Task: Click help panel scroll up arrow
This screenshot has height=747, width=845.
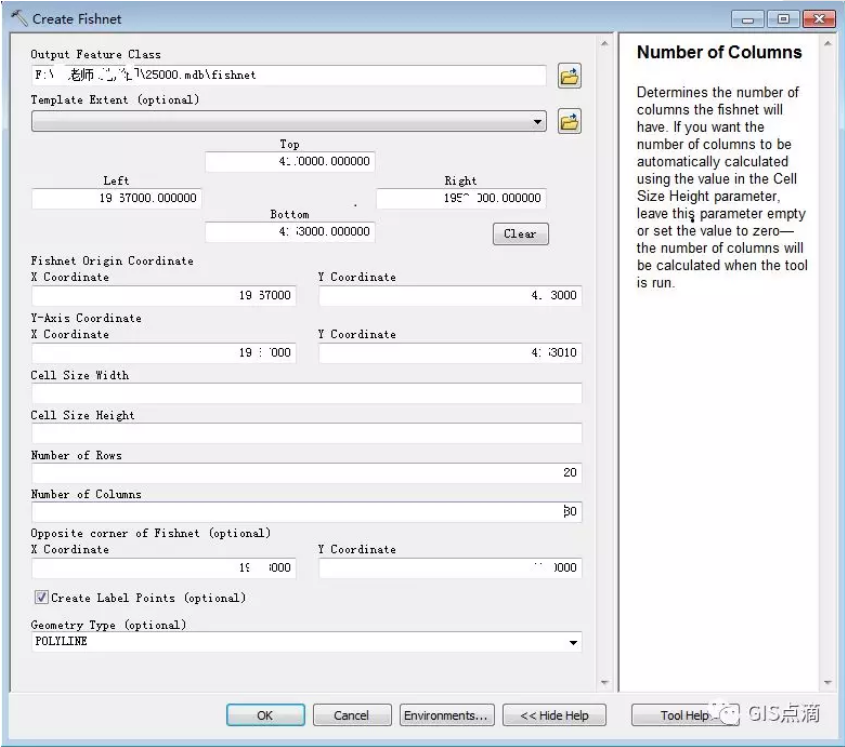Action: click(828, 44)
